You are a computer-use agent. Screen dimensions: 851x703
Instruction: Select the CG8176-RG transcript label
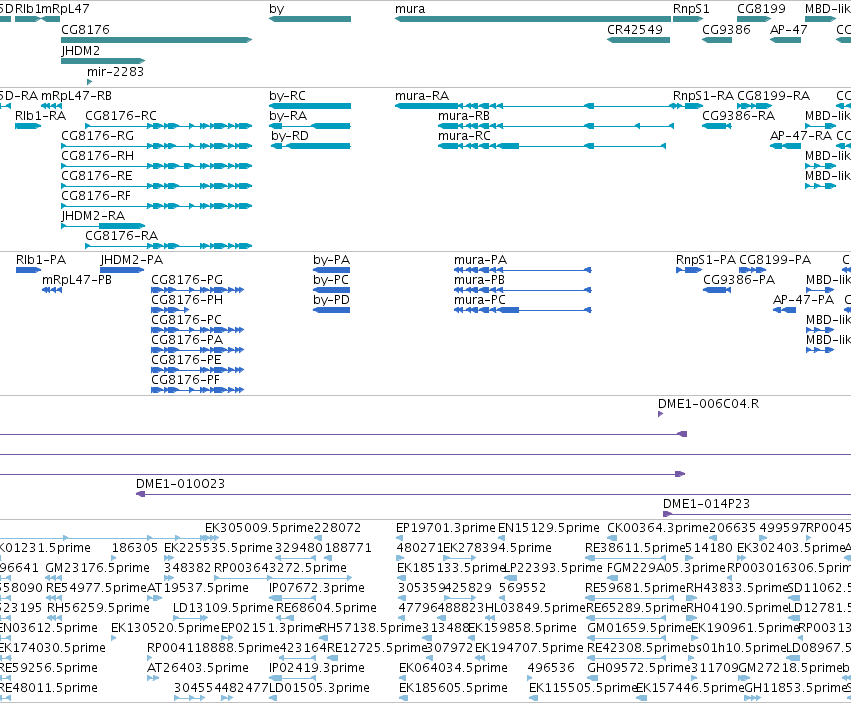tap(97, 136)
